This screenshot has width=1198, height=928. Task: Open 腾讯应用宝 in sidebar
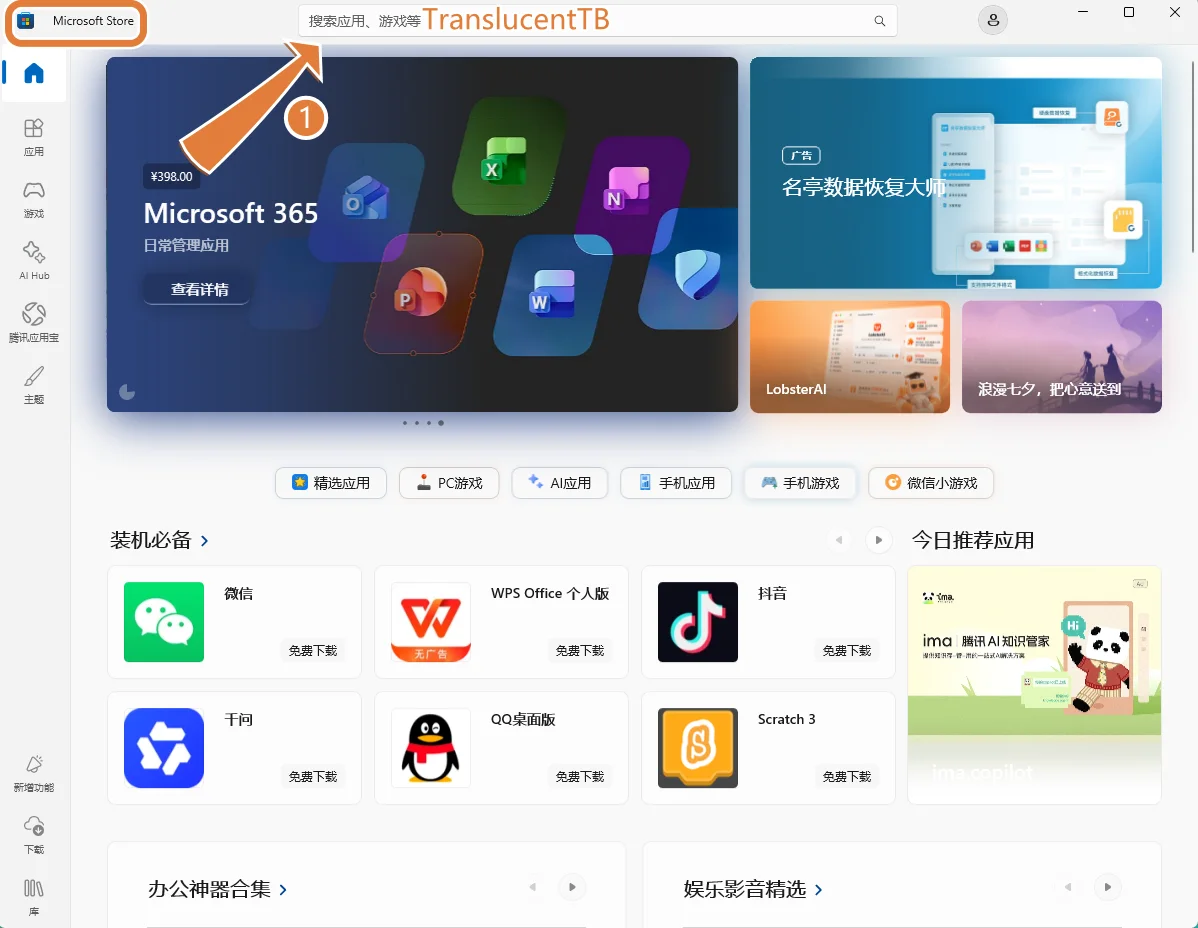tap(34, 323)
